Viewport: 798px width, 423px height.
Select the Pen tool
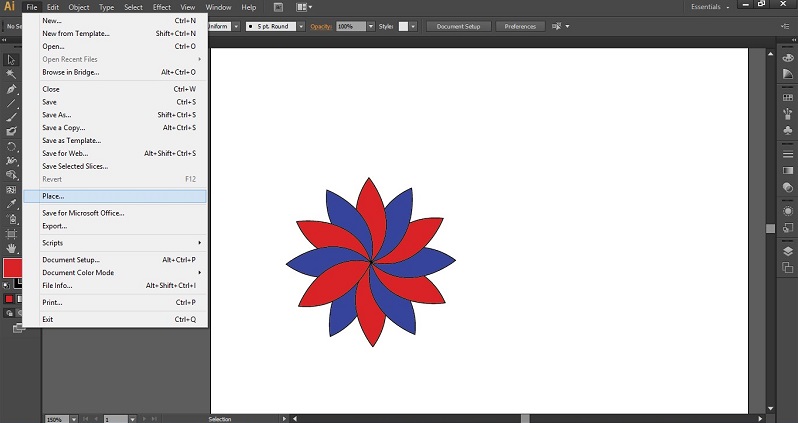click(11, 89)
